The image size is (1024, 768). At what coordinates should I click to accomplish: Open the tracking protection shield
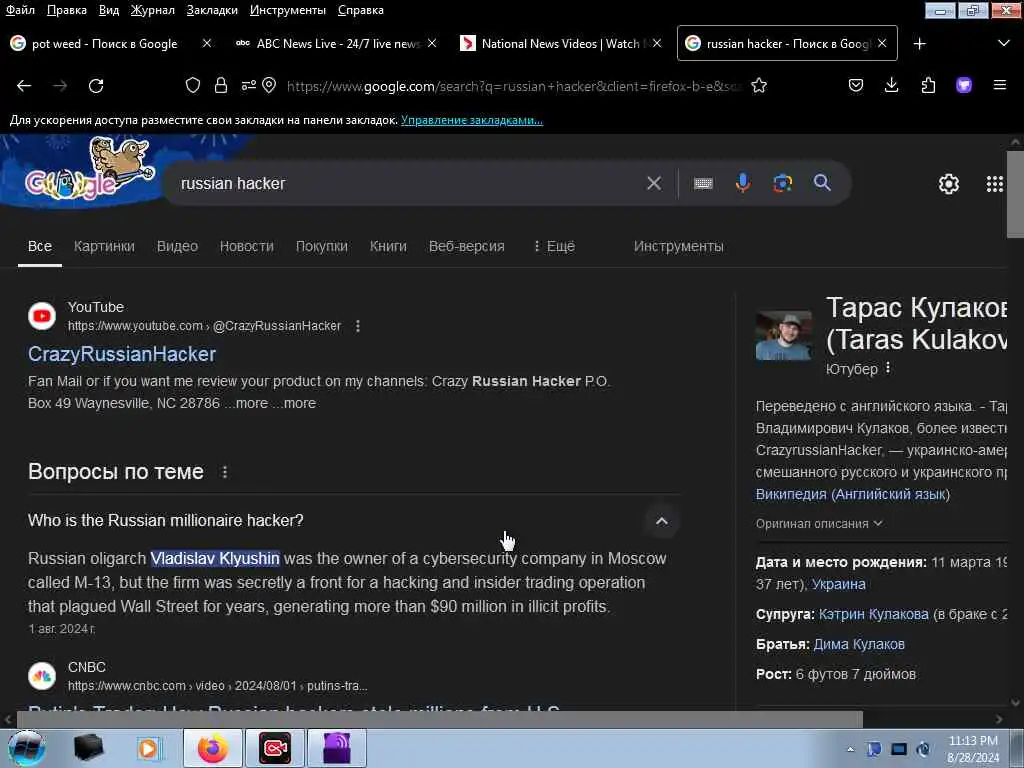tap(193, 86)
